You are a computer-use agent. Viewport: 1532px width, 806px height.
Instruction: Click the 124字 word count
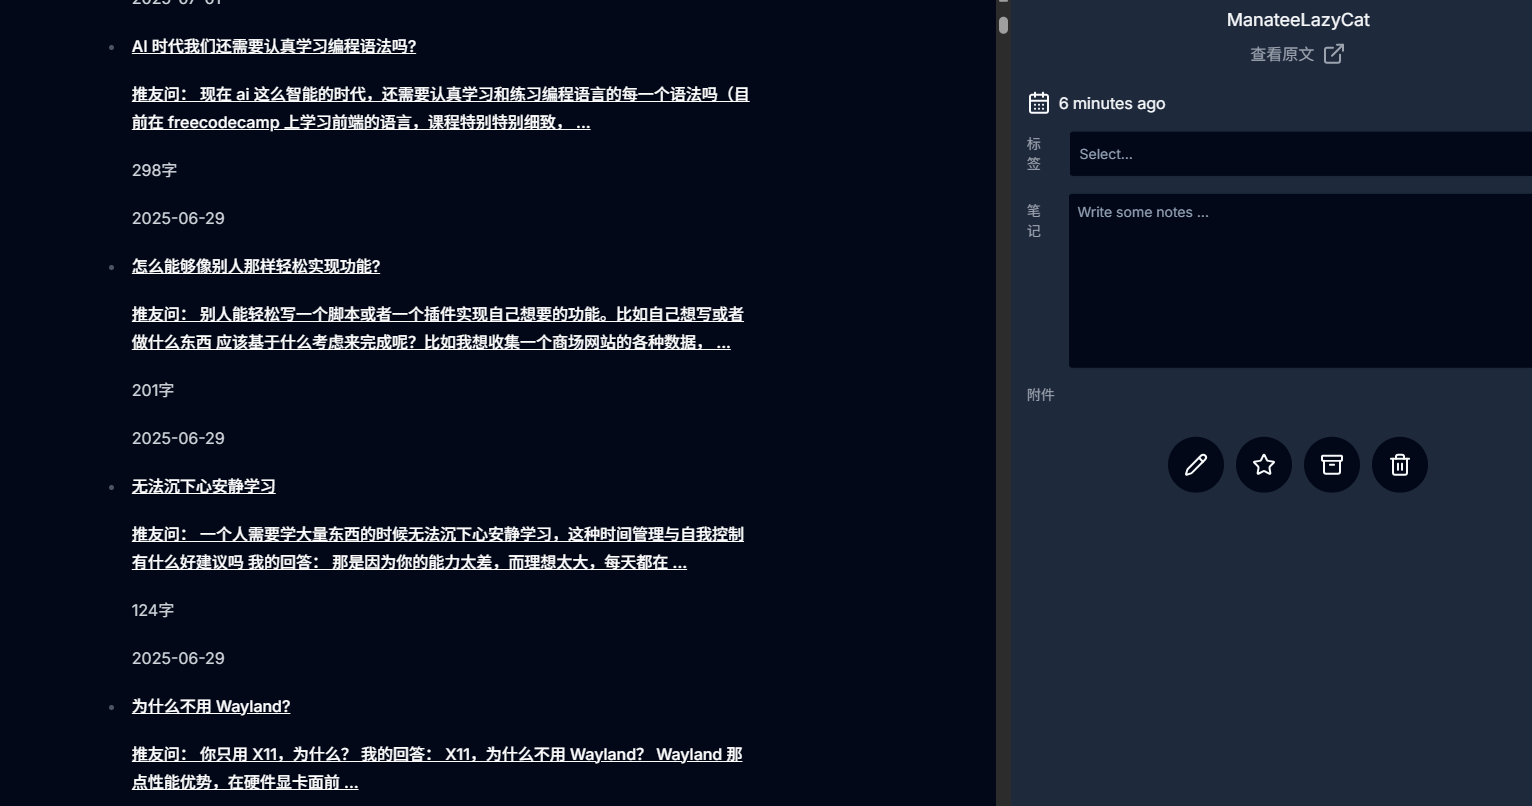click(153, 610)
